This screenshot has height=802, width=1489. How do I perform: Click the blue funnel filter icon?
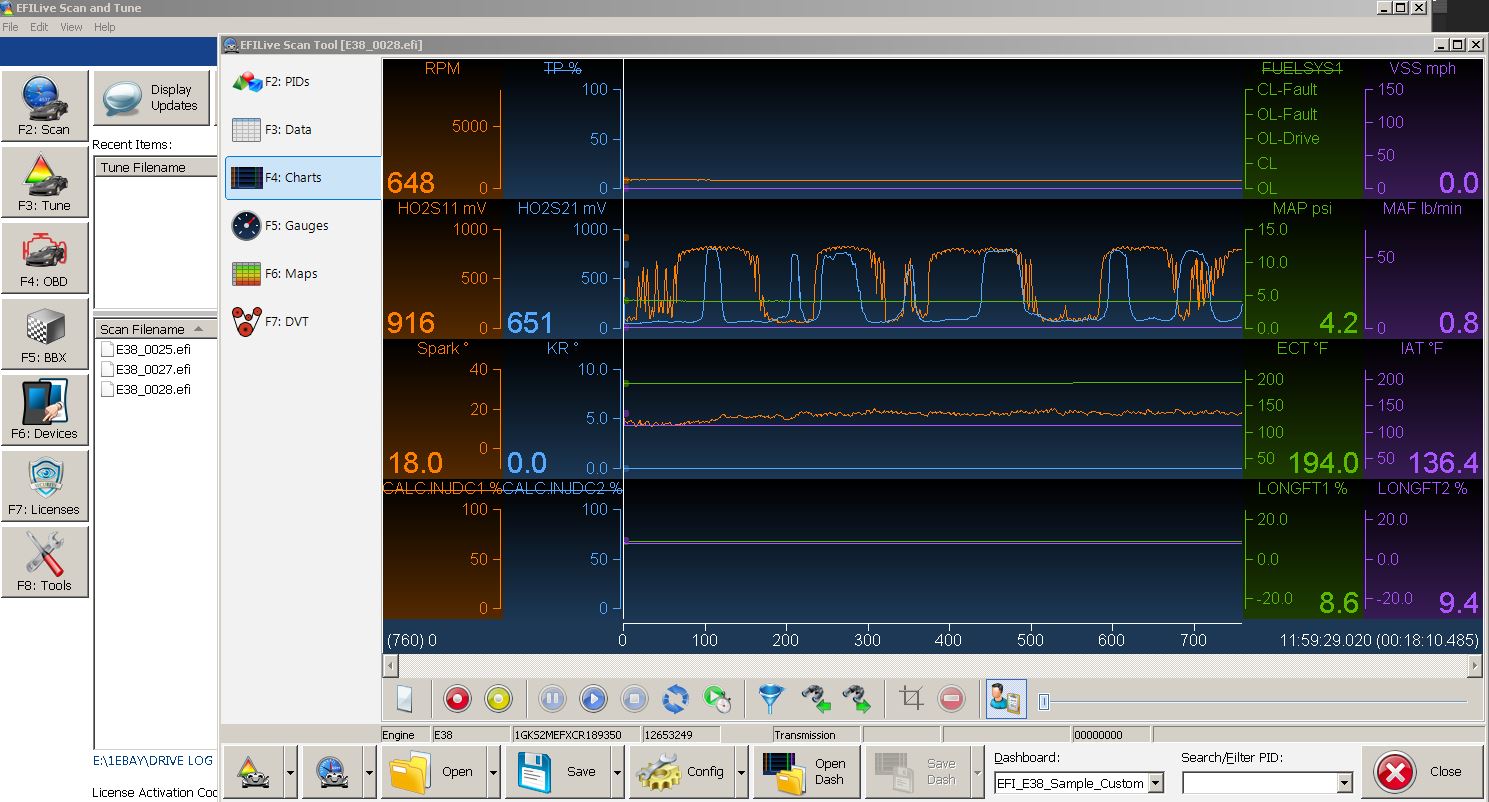click(771, 699)
